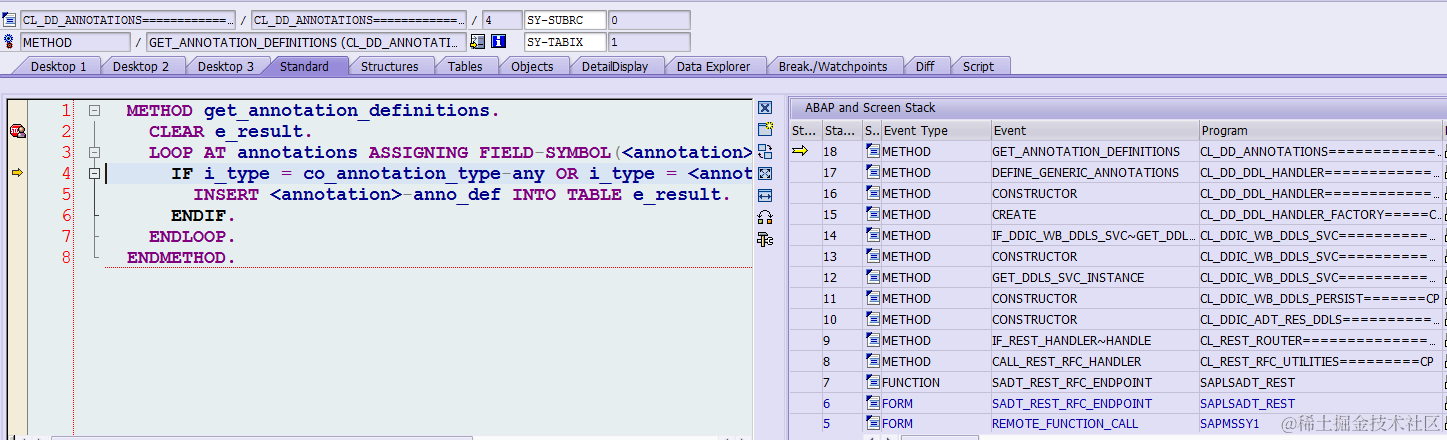
Task: Click the full-screen tool icon
Action: point(765,174)
